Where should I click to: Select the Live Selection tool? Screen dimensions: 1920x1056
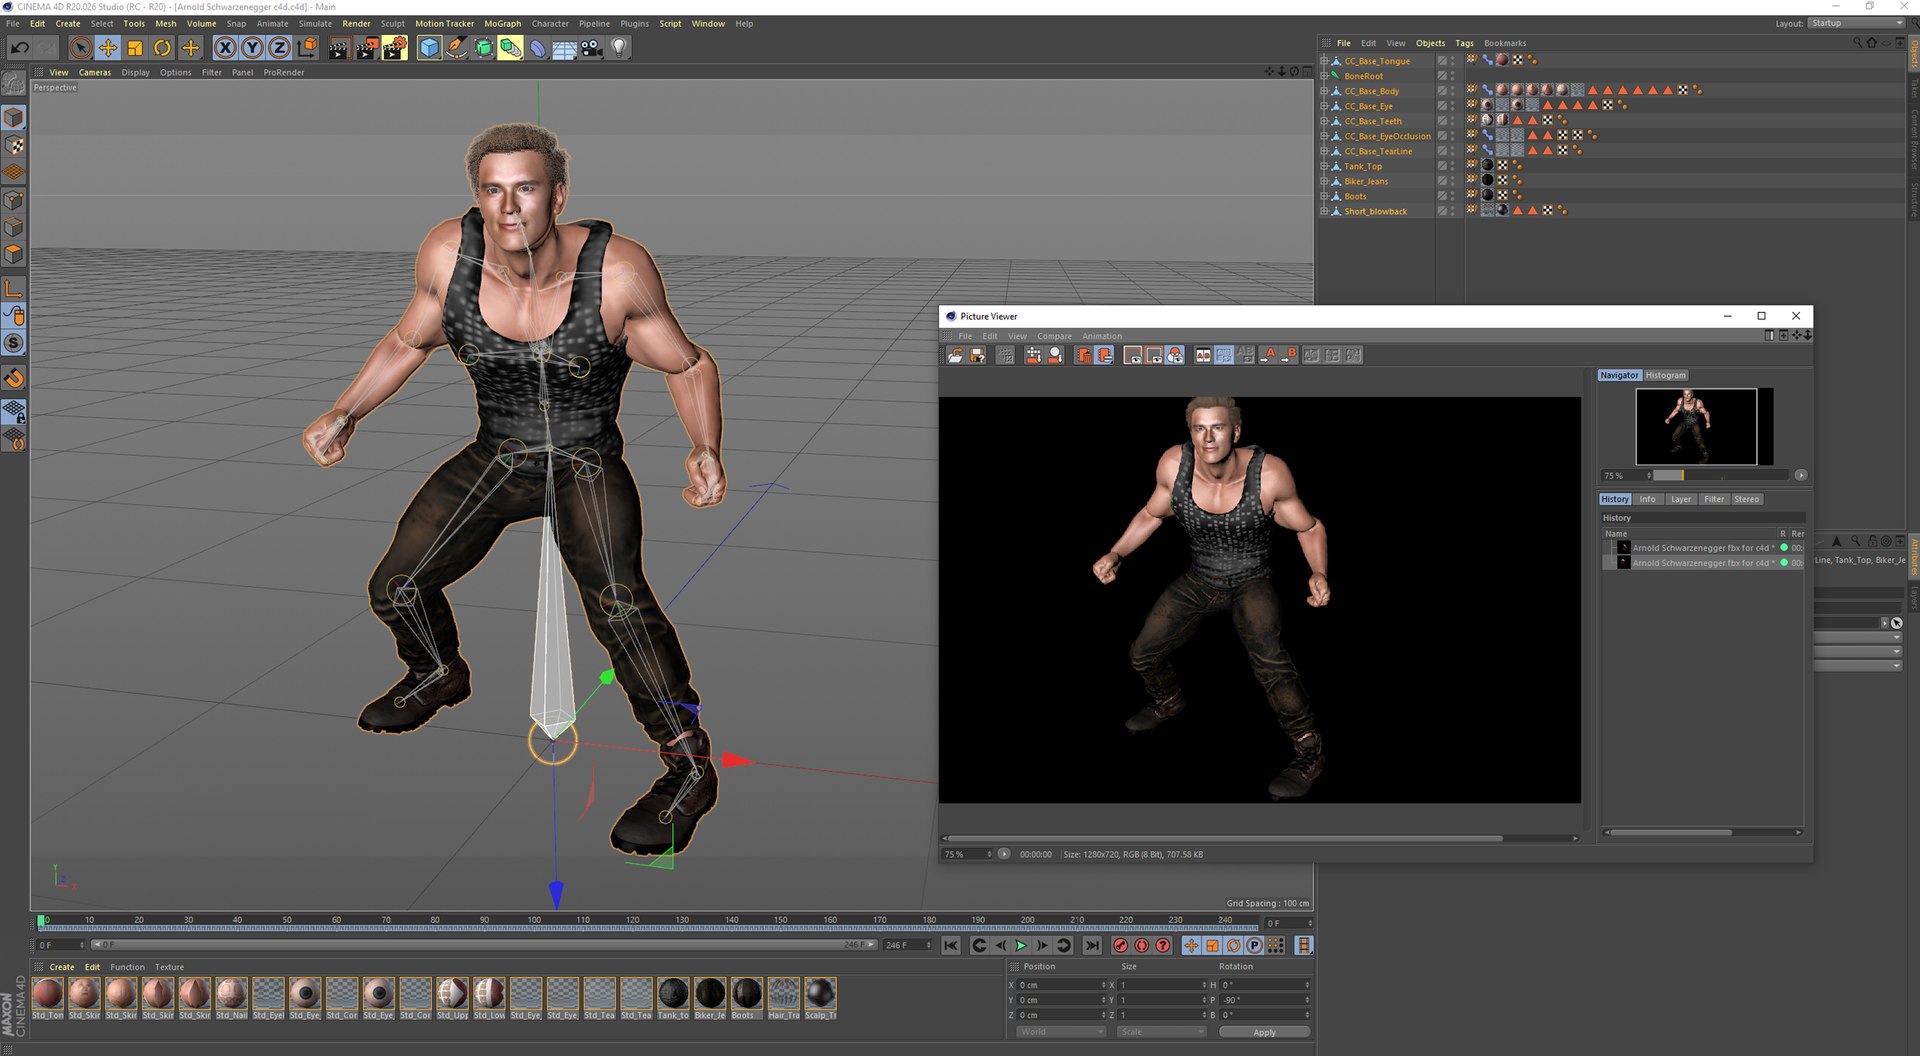[x=81, y=47]
